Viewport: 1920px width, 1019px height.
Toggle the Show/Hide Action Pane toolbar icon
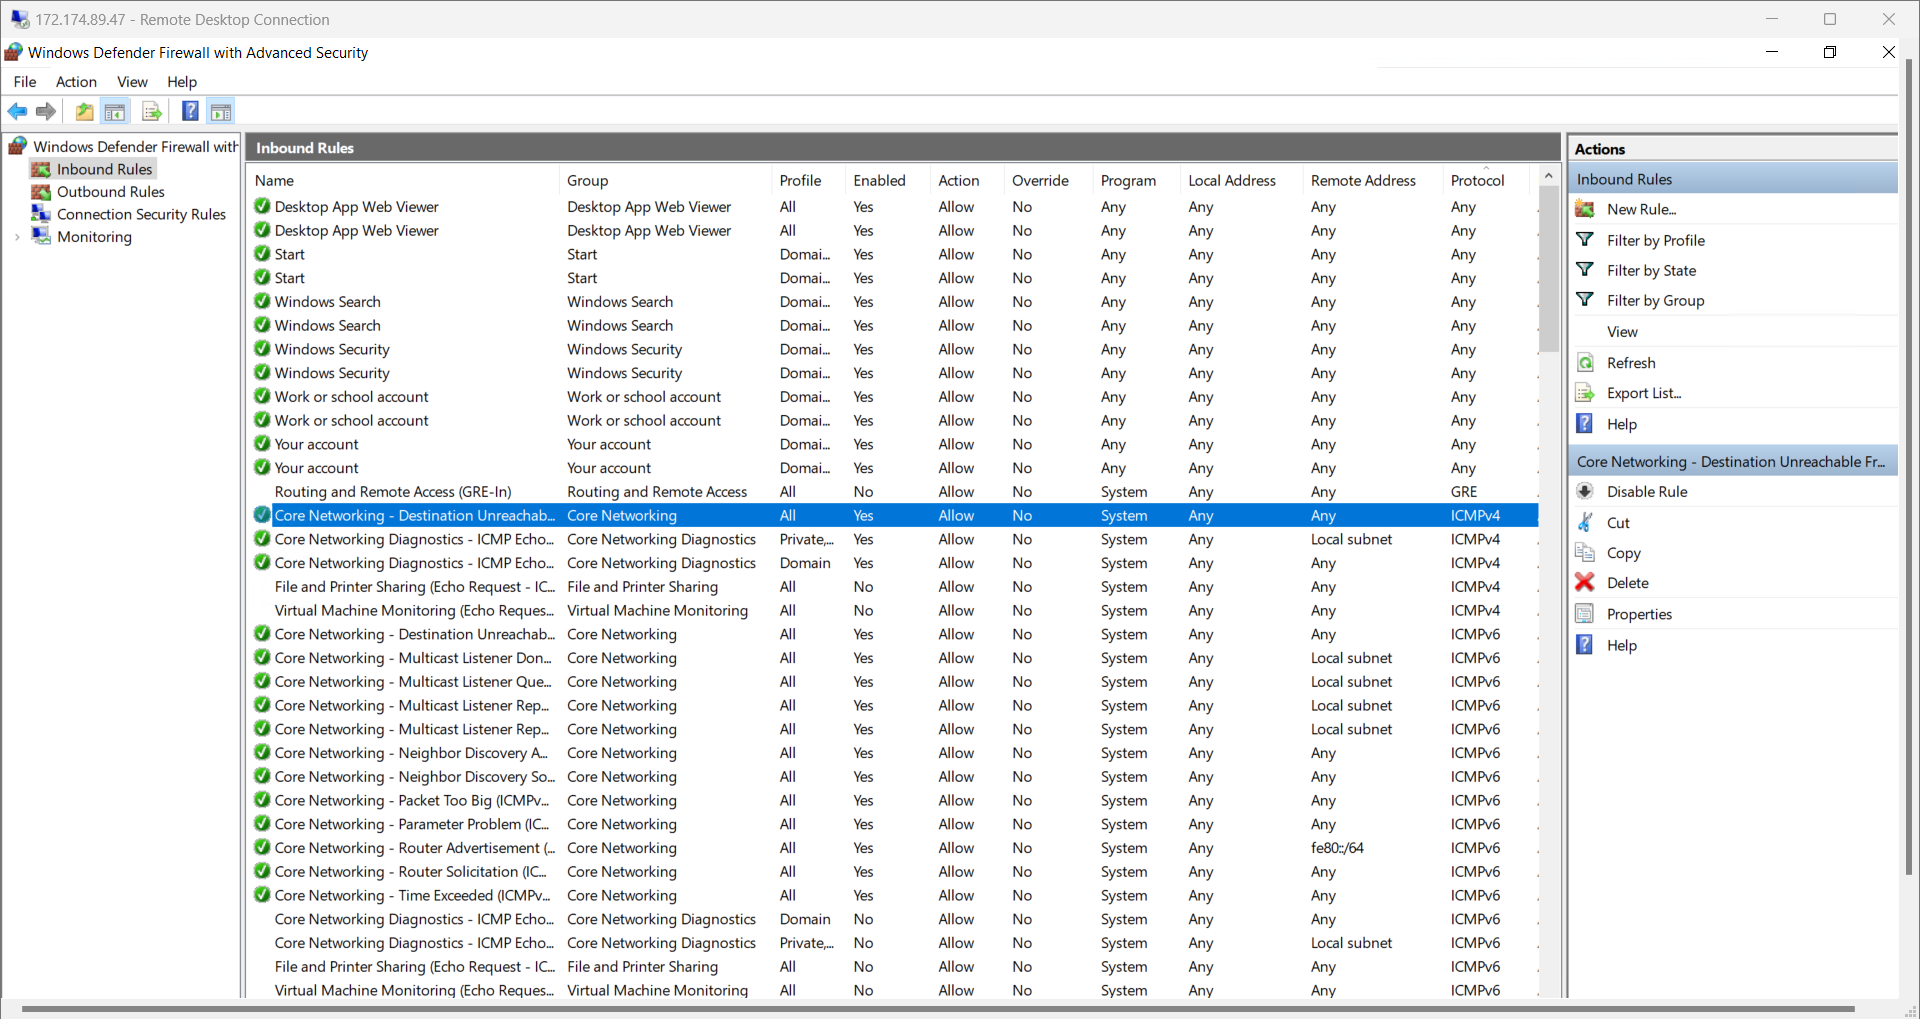click(221, 111)
